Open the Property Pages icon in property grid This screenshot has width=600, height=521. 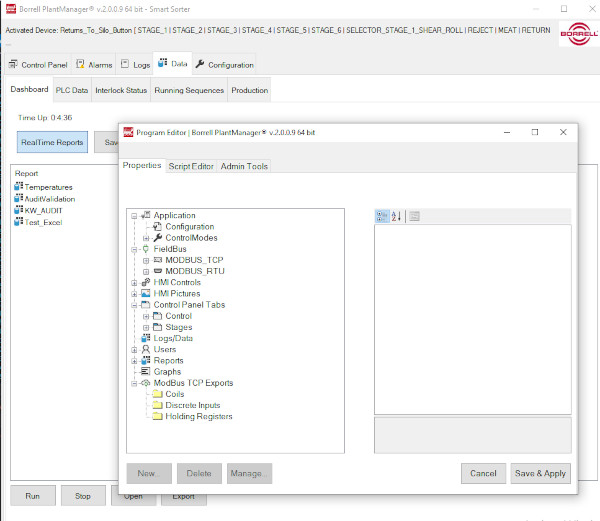coord(415,216)
